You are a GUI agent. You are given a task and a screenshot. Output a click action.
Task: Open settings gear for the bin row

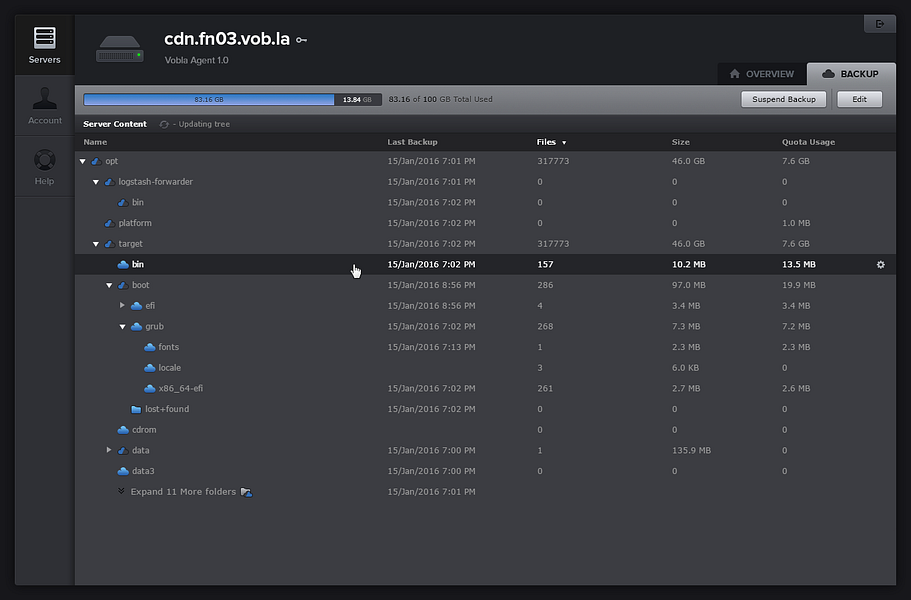[881, 265]
